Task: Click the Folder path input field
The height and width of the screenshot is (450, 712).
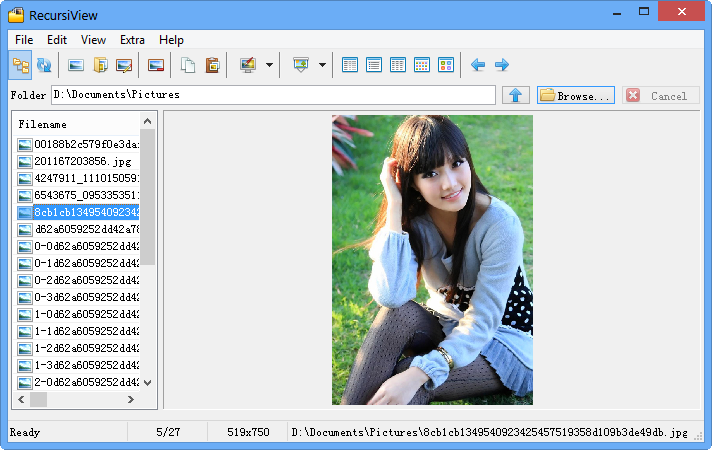Action: [272, 95]
